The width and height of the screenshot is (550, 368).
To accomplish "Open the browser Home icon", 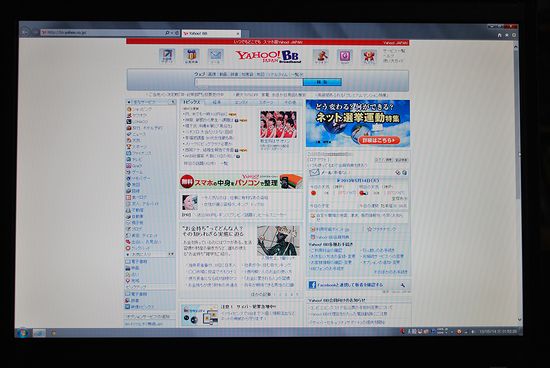I will [x=499, y=35].
